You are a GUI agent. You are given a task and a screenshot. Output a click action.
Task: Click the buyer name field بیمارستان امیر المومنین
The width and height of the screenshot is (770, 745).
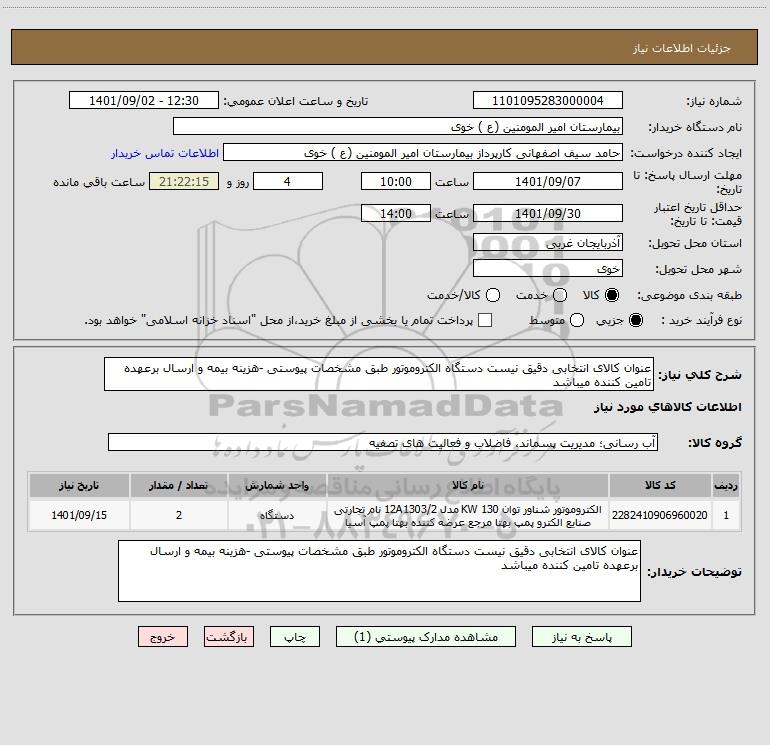click(x=398, y=126)
